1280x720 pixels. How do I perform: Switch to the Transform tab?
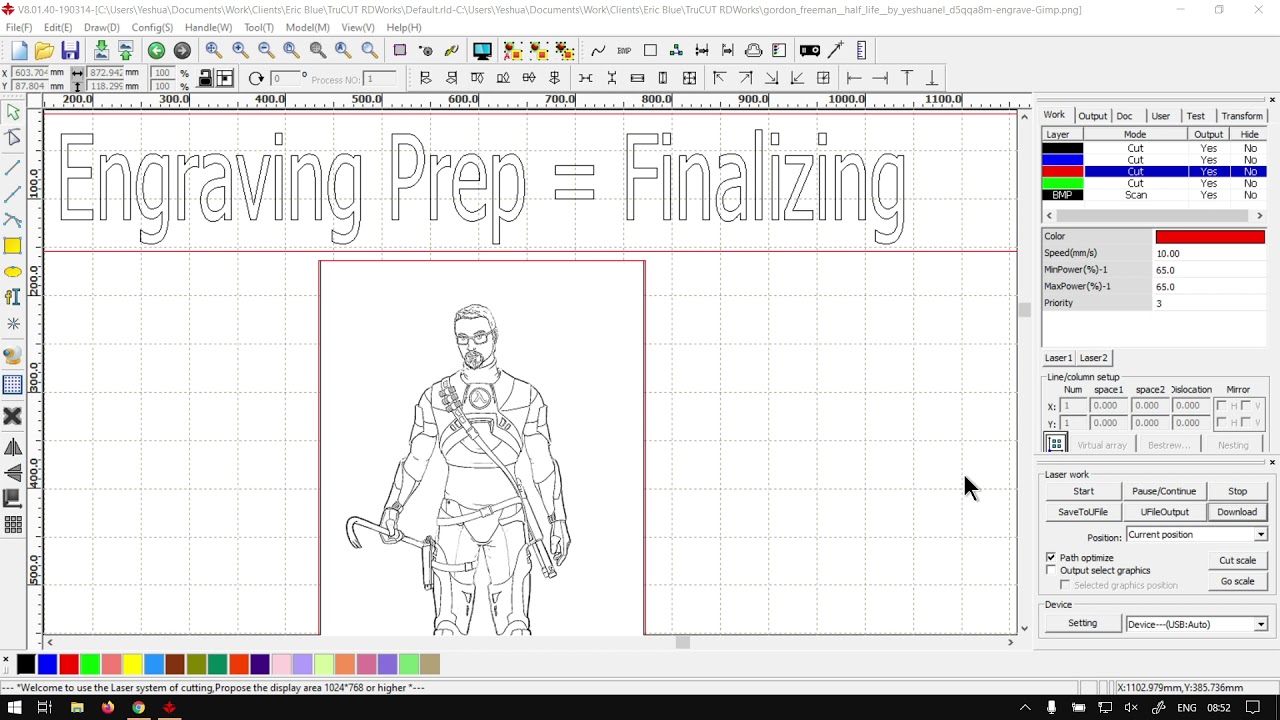[x=1242, y=116]
